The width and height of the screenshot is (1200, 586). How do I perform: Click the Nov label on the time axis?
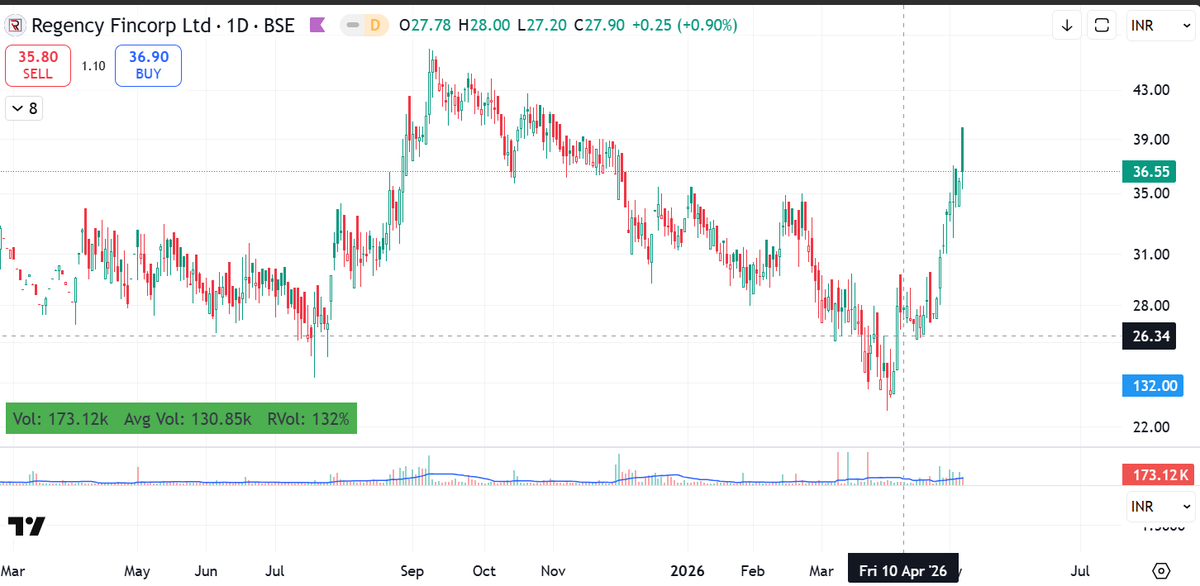coord(552,572)
